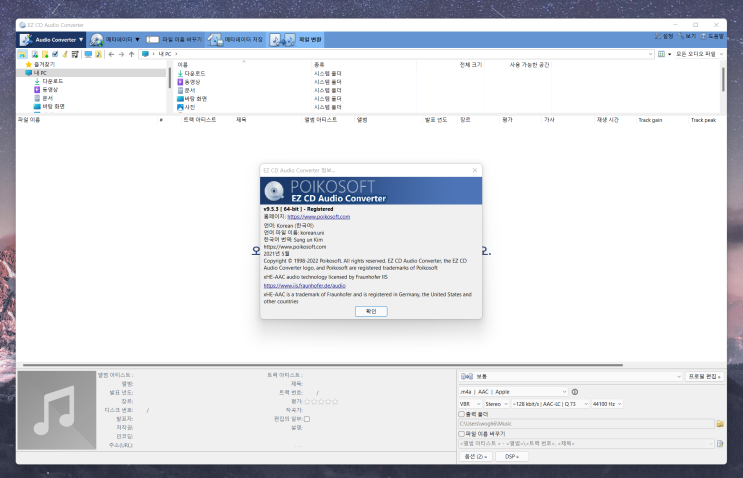743x478 pixels.
Task: Open the ~128 kbit/s bitrate dropdown
Action: [550, 404]
